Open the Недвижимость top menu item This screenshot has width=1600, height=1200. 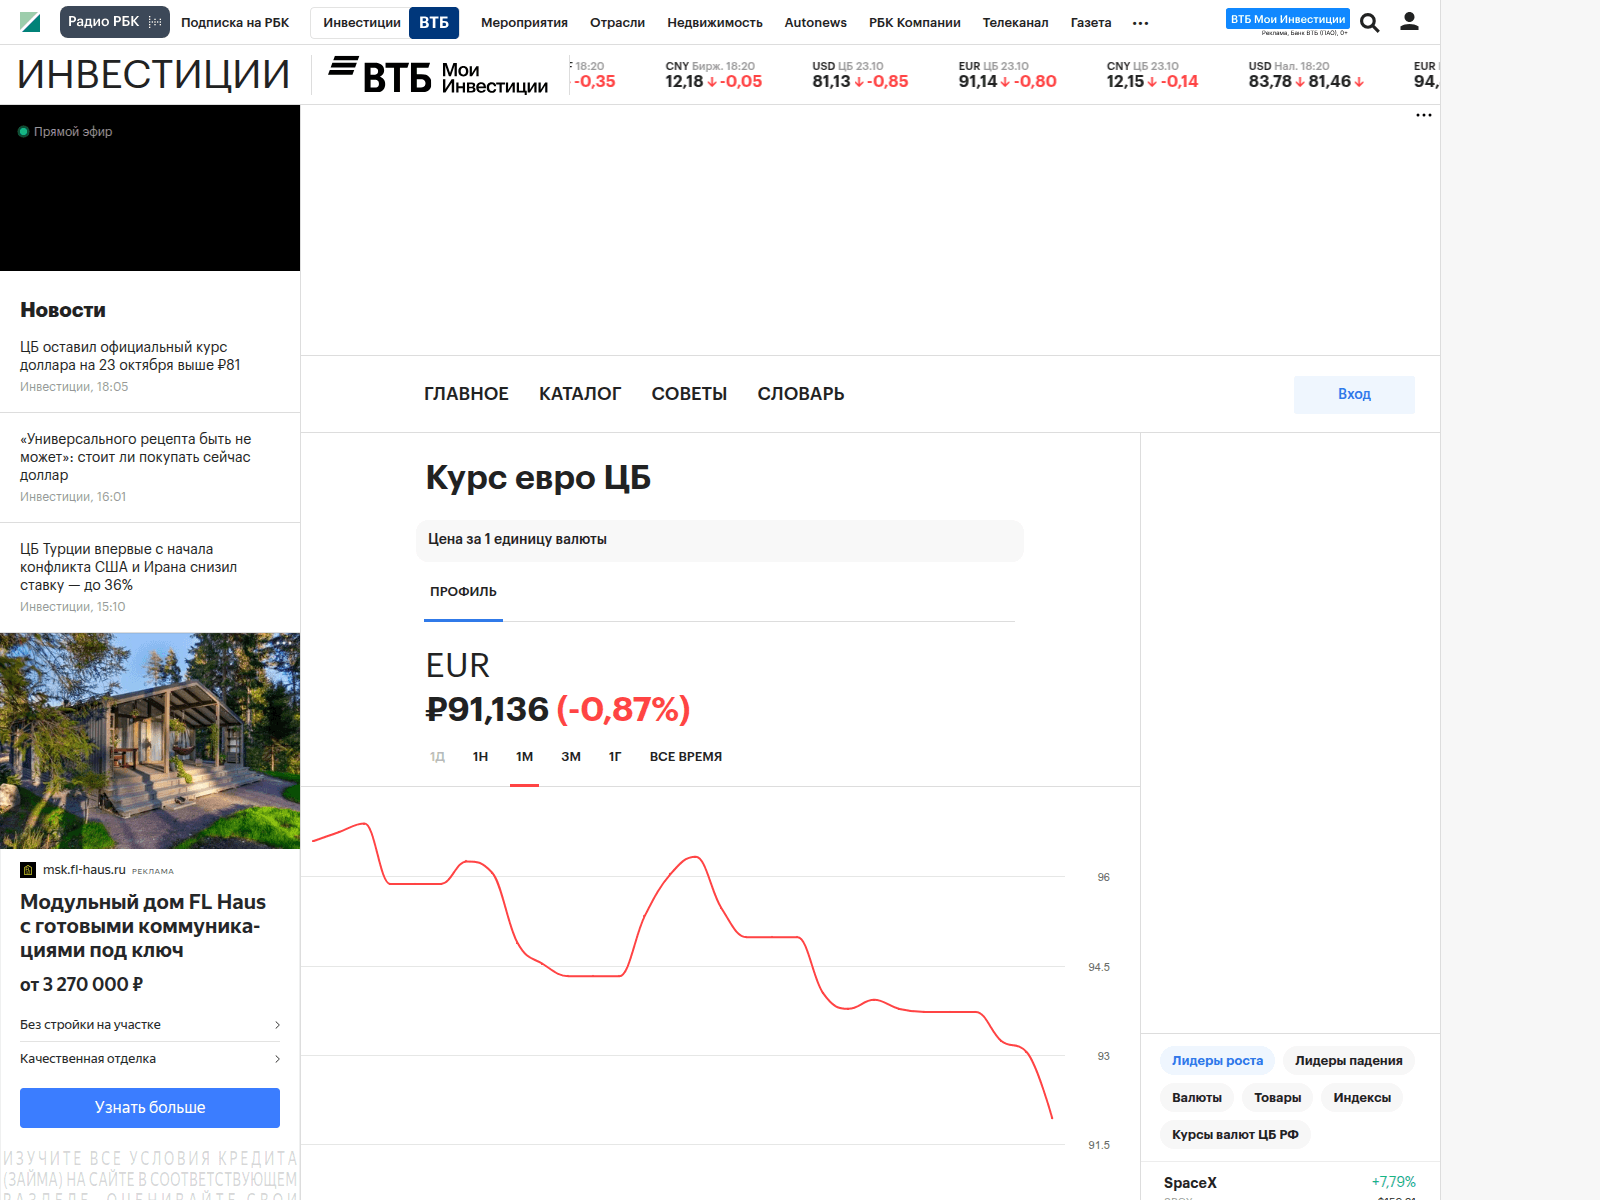click(x=715, y=23)
